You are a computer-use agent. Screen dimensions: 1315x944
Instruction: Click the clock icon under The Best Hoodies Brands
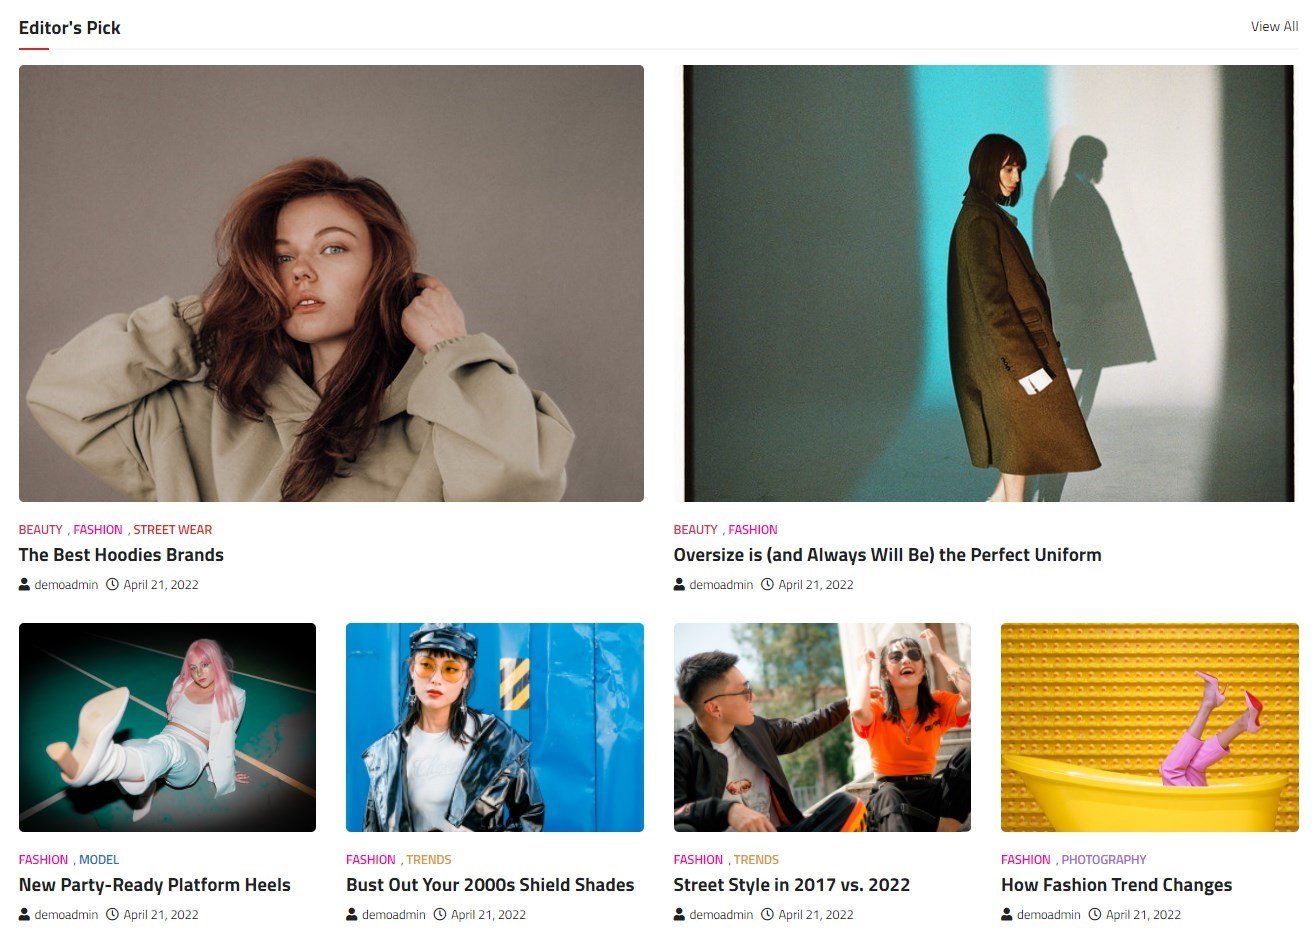112,585
